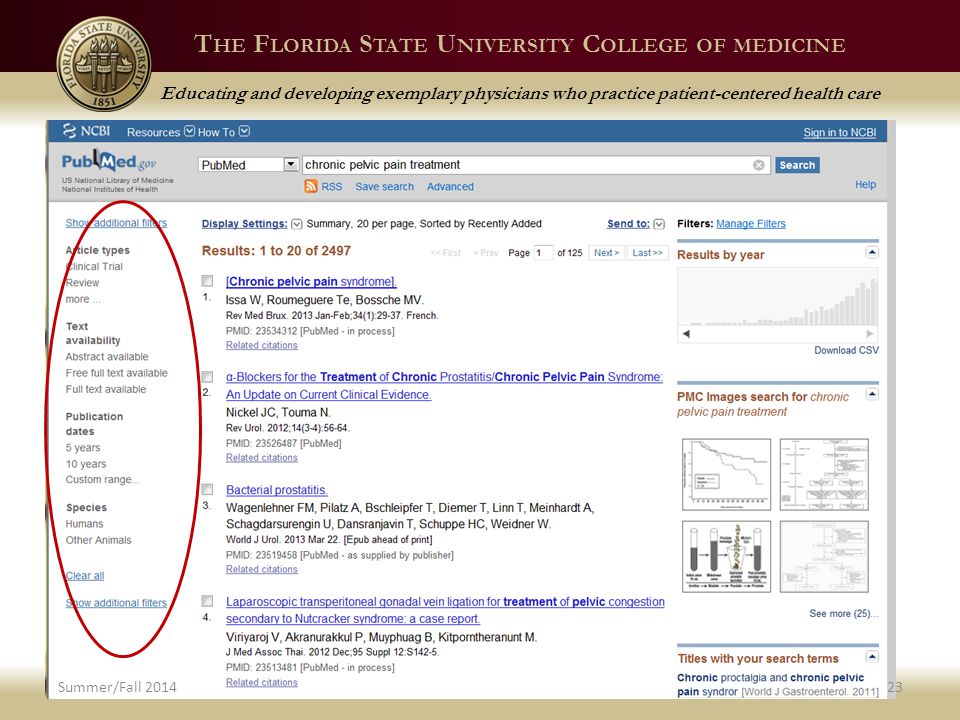
Task: Select the Full text available filter
Action: coord(106,389)
